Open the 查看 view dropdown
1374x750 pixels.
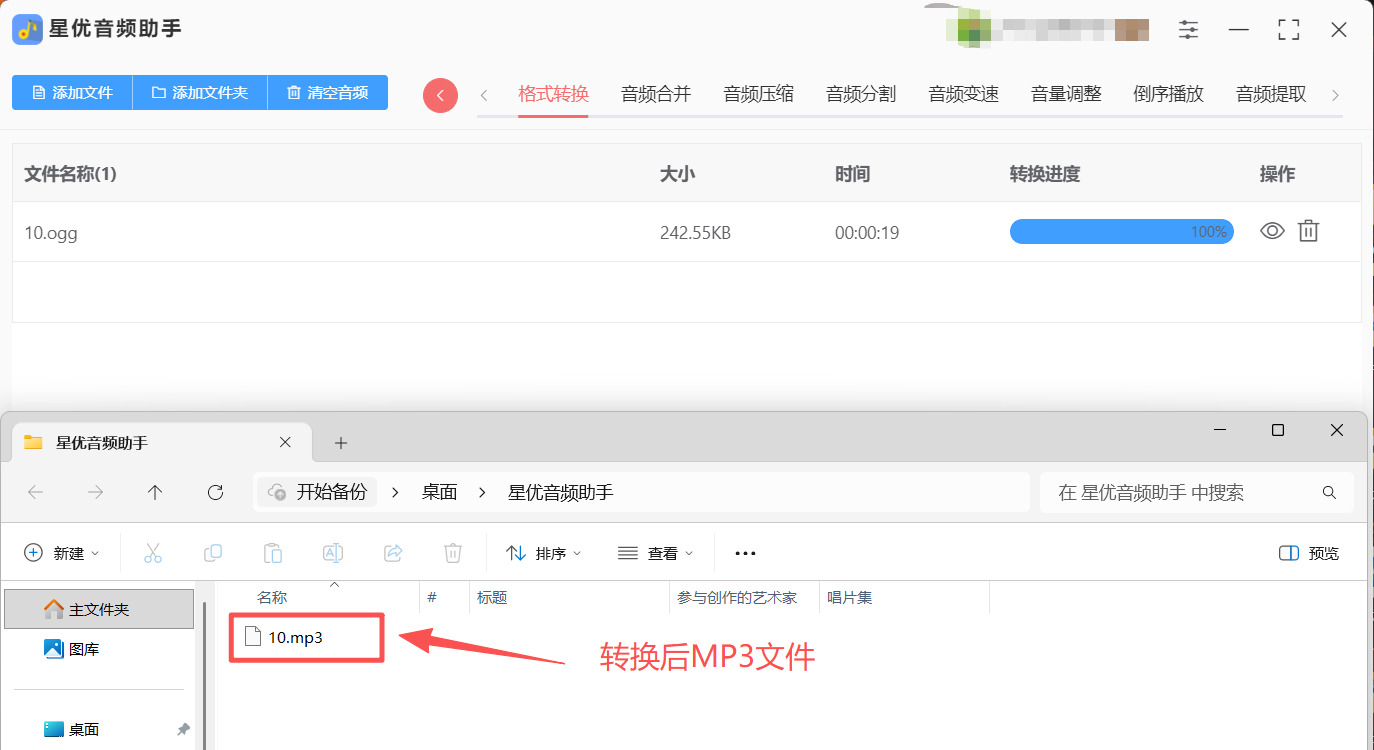point(656,553)
